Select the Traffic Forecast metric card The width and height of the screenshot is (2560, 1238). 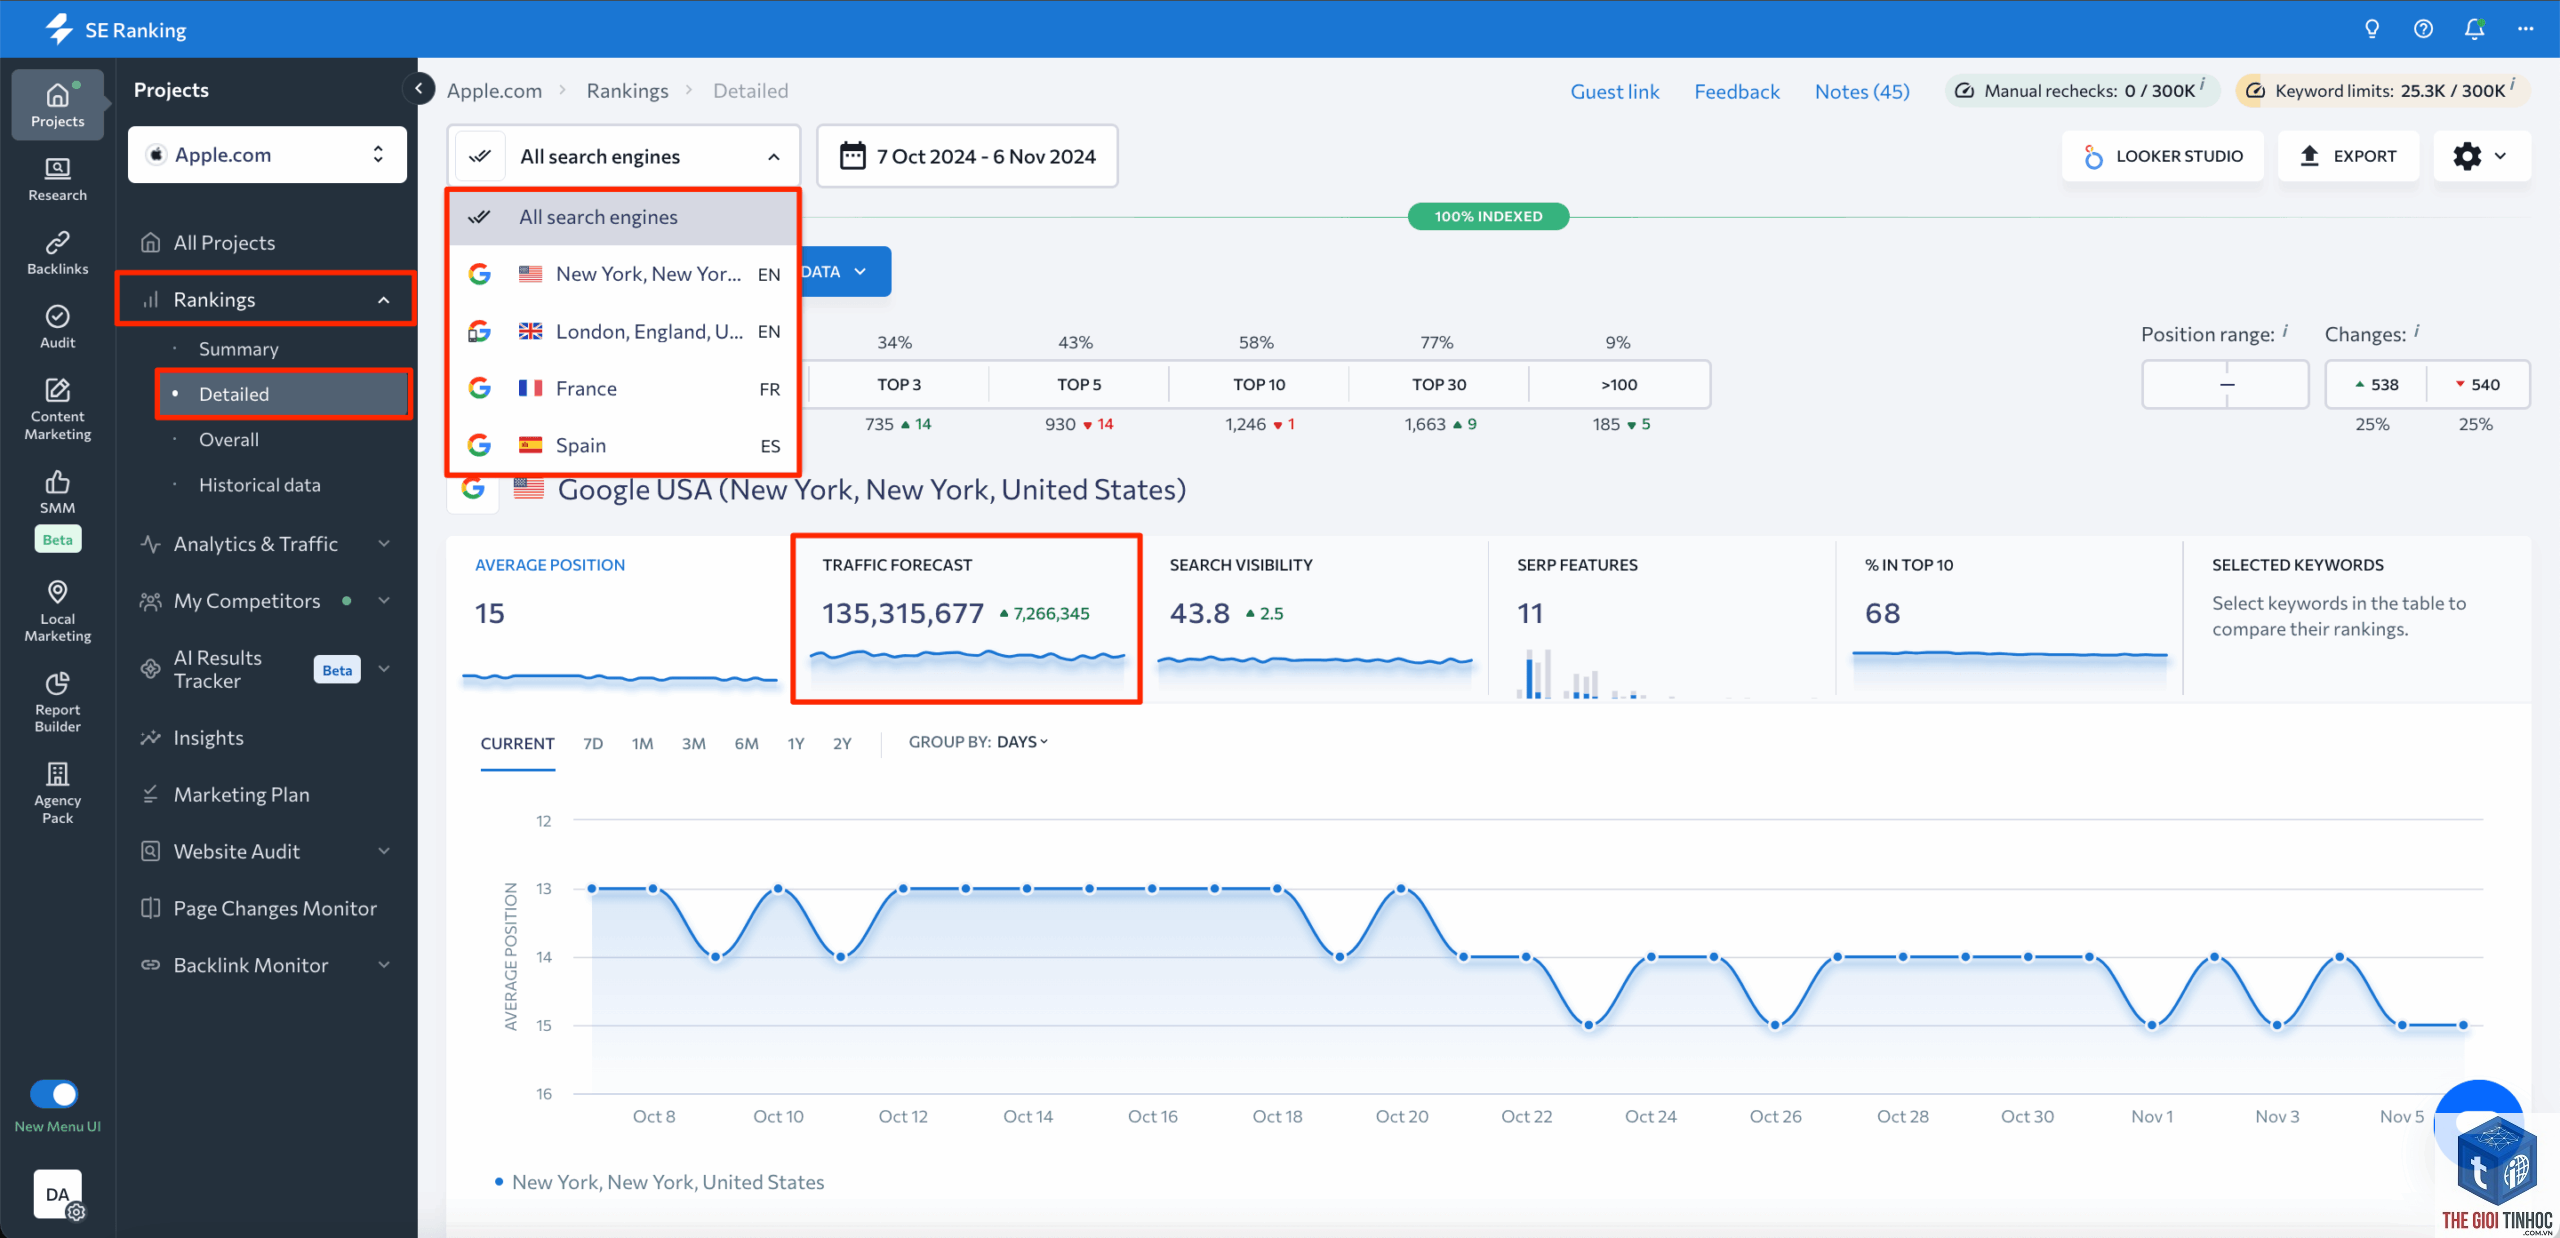(x=966, y=618)
